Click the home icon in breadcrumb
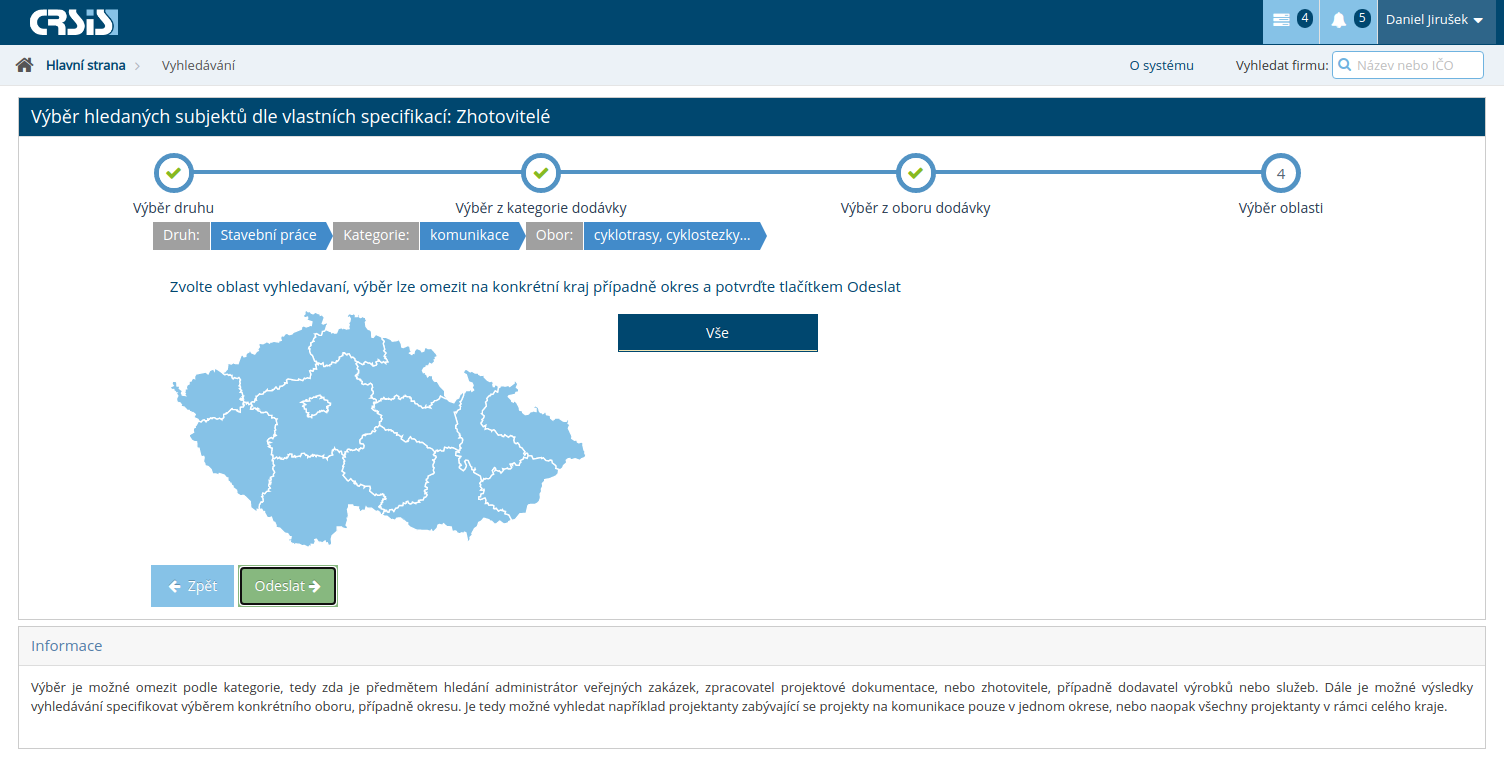1504x771 pixels. coord(25,65)
